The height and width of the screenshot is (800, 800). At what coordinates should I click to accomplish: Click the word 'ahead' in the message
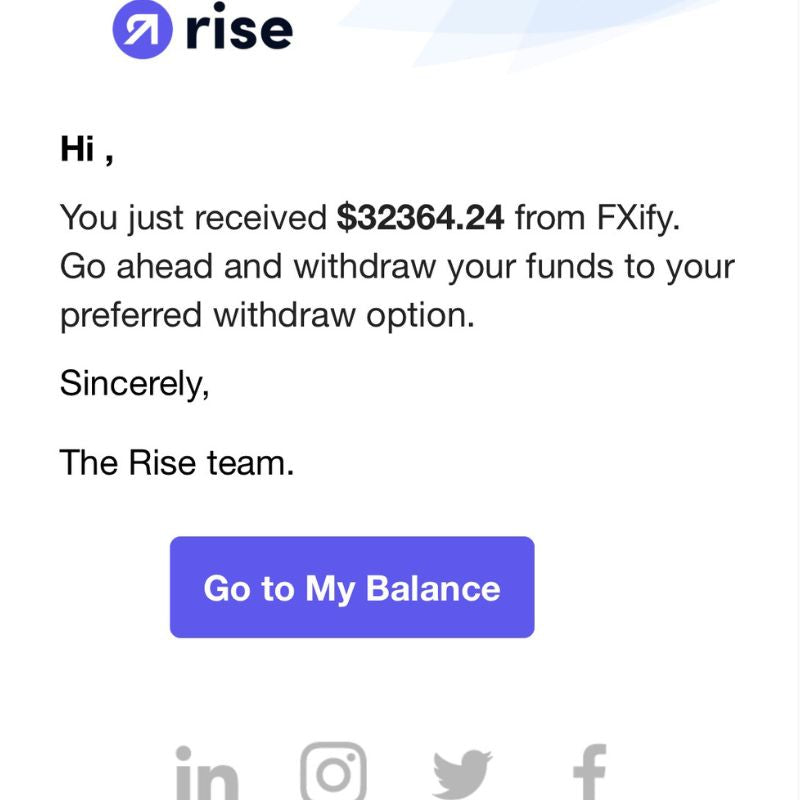click(x=167, y=267)
